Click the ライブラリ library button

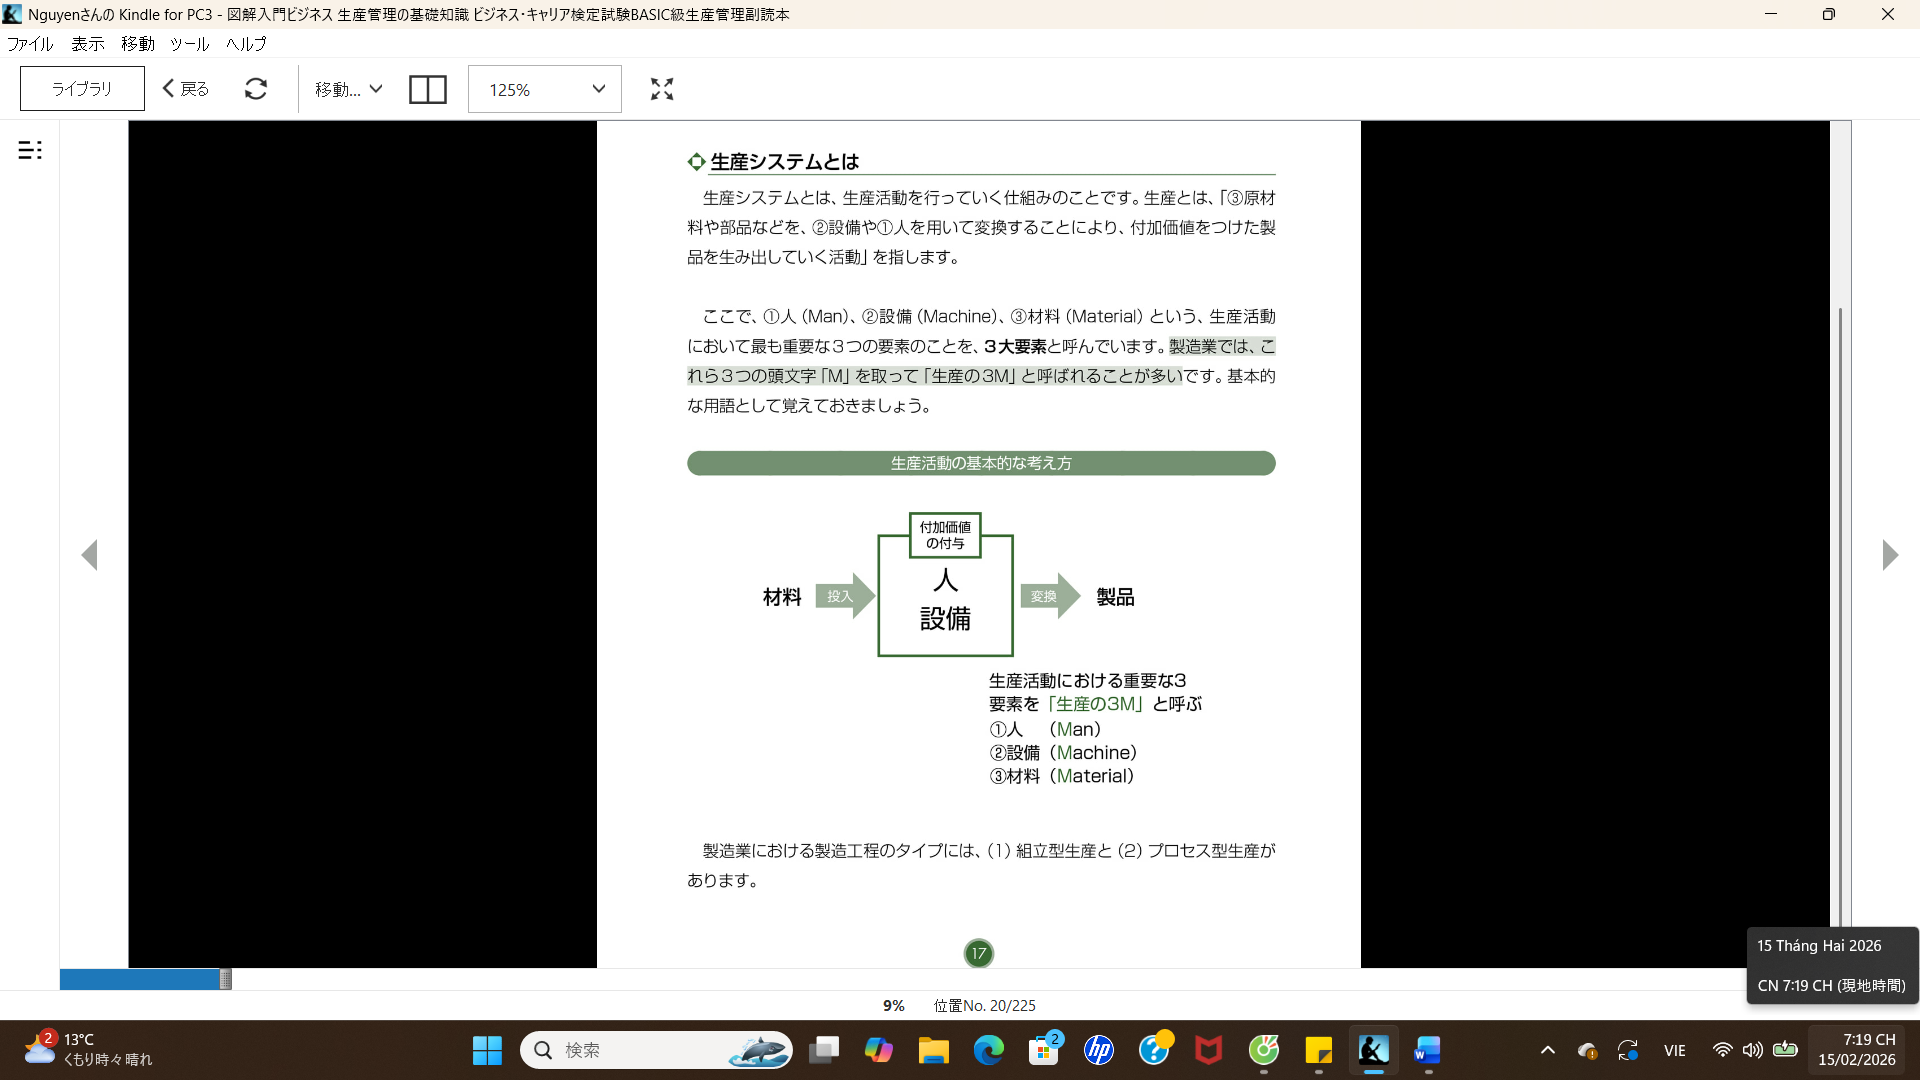pos(82,89)
